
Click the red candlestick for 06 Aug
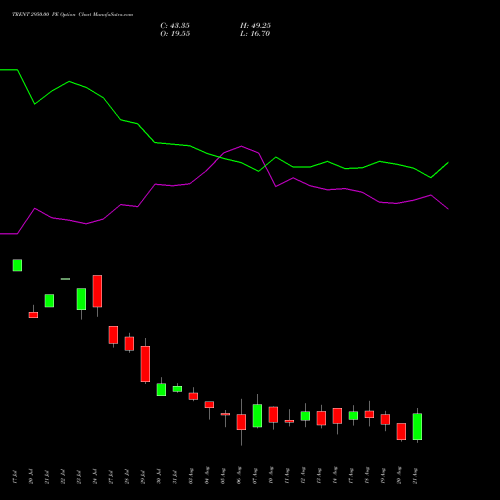(x=241, y=422)
